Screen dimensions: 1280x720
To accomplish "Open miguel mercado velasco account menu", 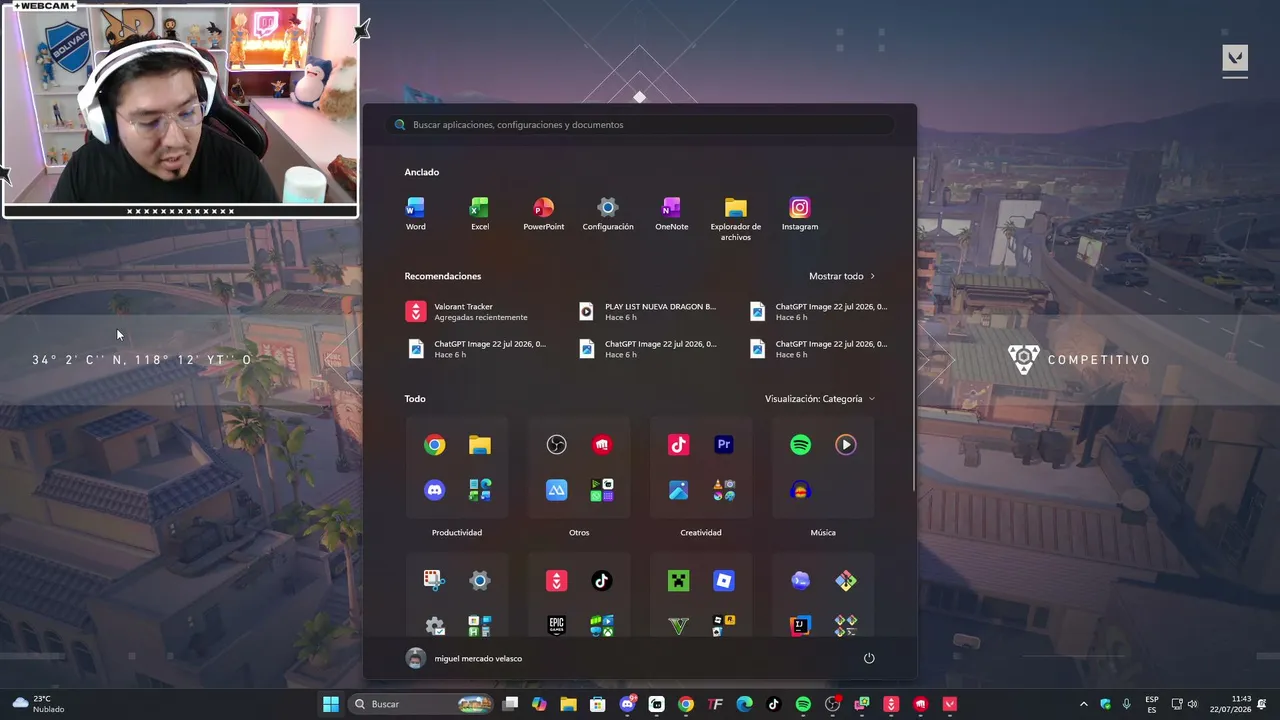I will pyautogui.click(x=464, y=658).
